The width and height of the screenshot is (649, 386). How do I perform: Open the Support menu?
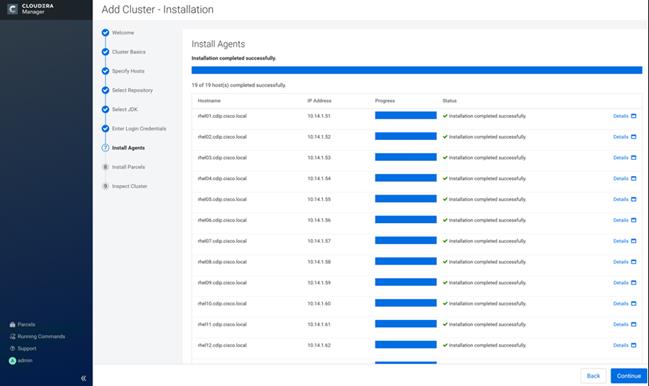[x=23, y=348]
